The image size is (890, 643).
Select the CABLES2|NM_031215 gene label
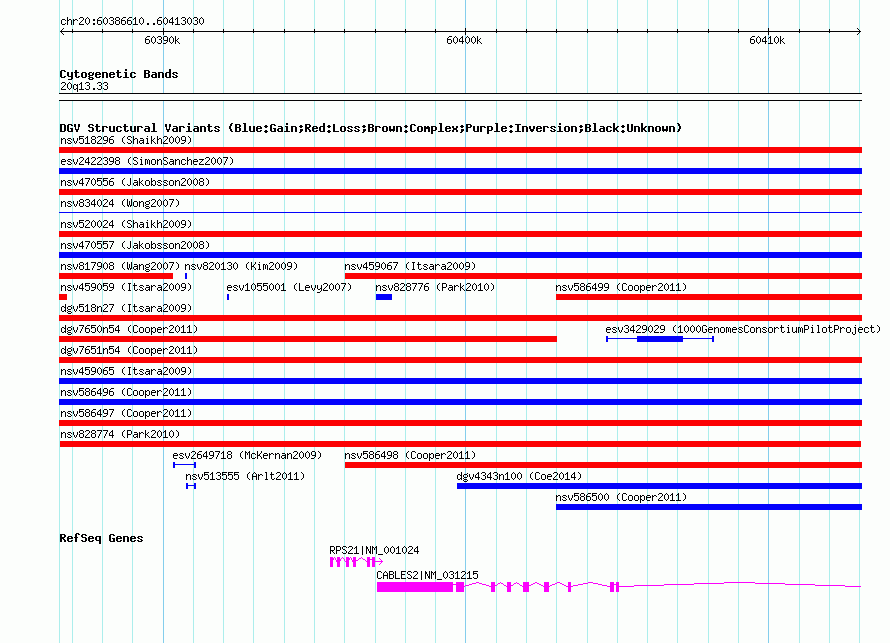427,575
